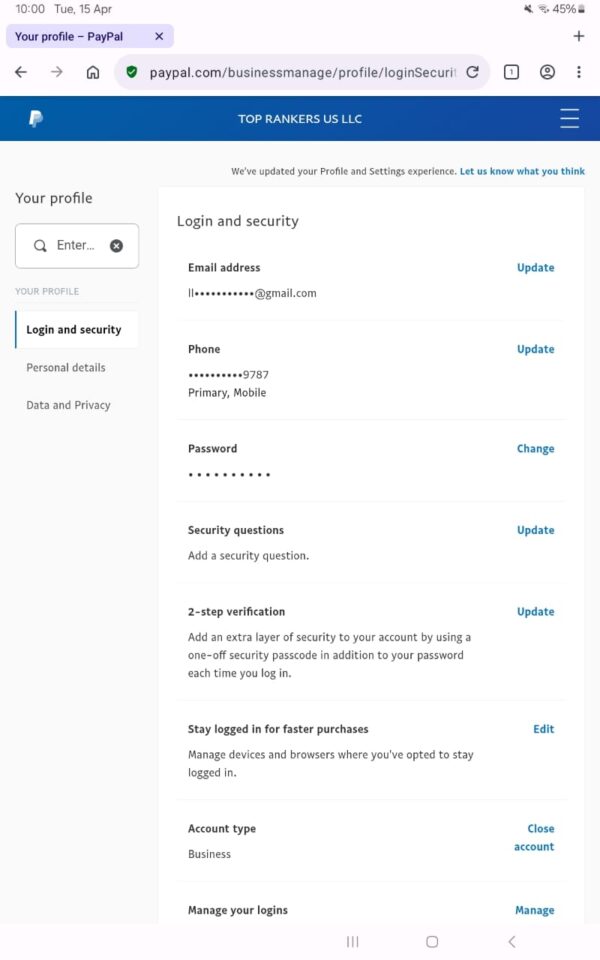Screen dimensions: 600x960
Task: Reload the page in browser
Action: click(x=472, y=72)
